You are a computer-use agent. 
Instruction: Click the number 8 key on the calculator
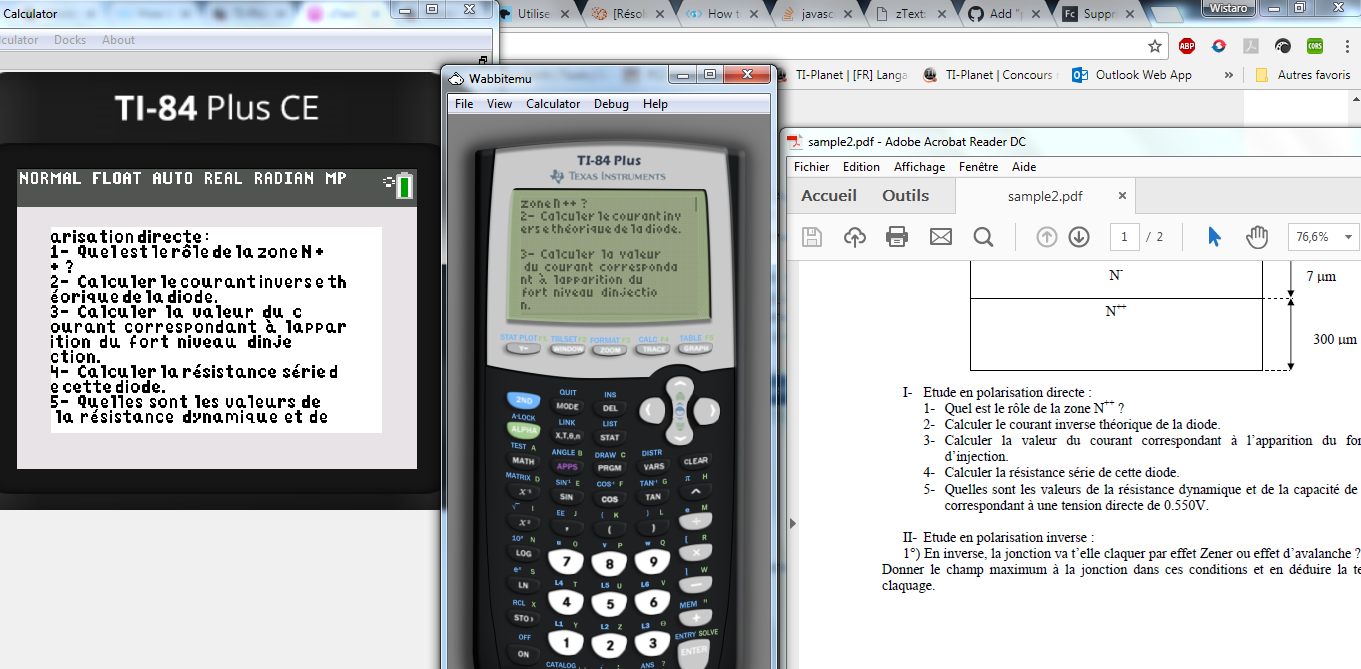point(610,565)
